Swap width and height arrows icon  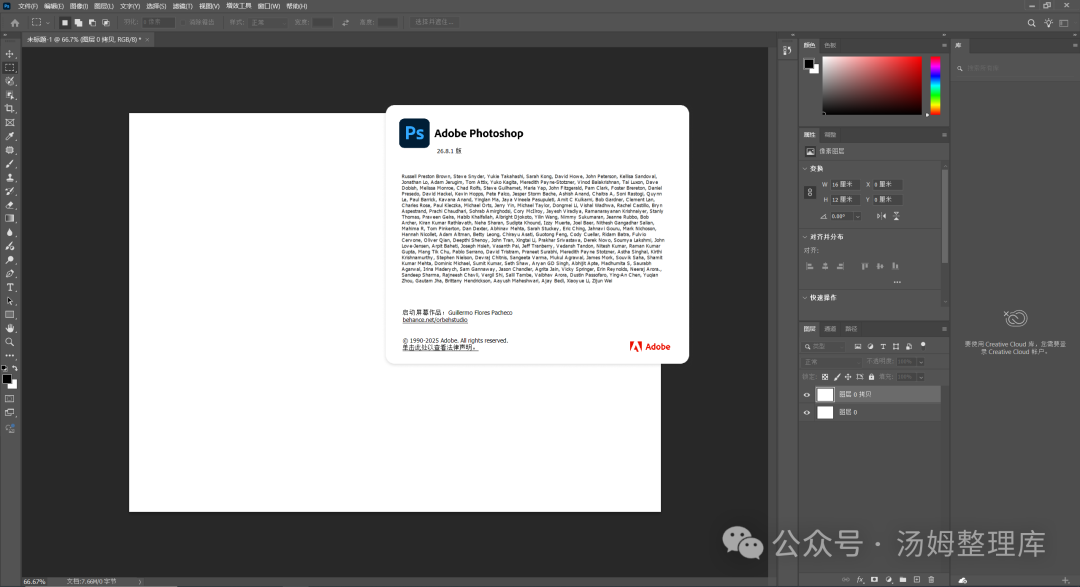[x=346, y=23]
